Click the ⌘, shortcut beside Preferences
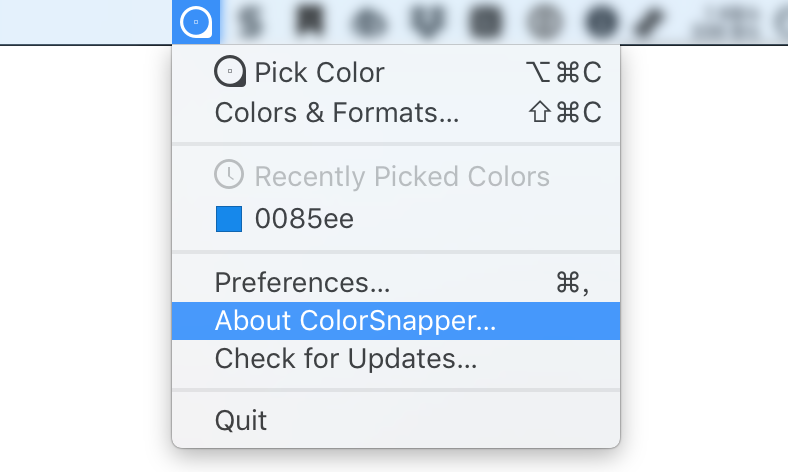 pyautogui.click(x=572, y=283)
